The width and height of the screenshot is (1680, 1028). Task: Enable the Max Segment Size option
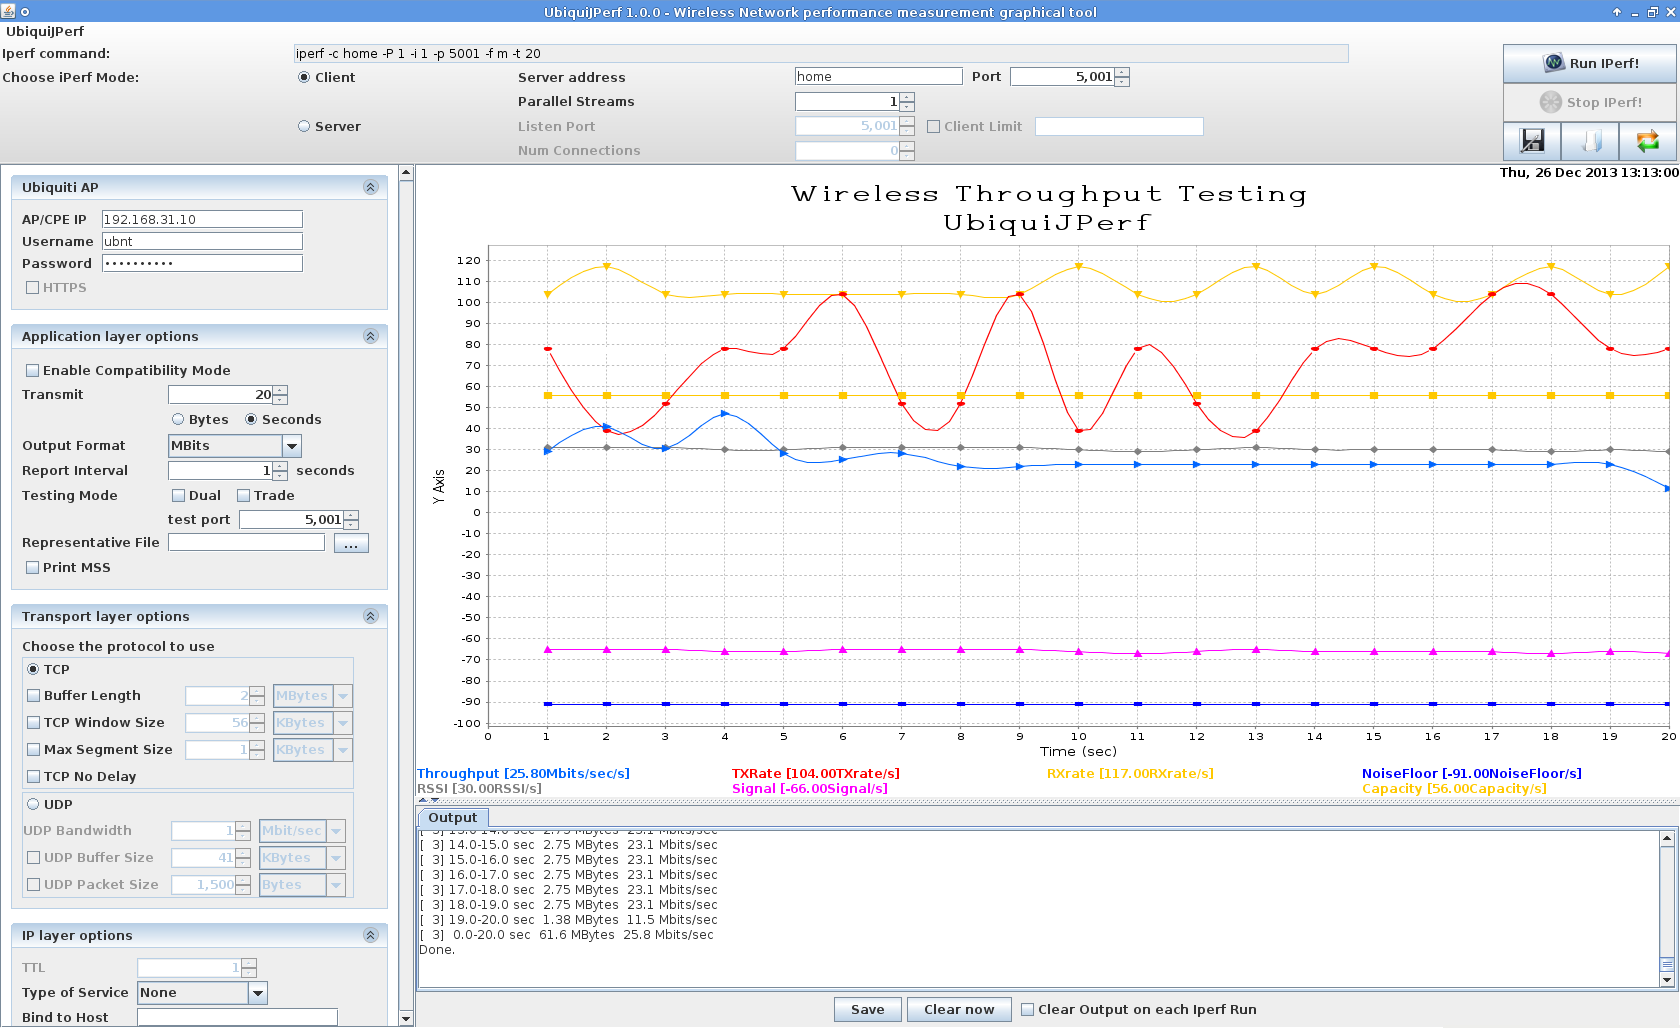click(34, 749)
